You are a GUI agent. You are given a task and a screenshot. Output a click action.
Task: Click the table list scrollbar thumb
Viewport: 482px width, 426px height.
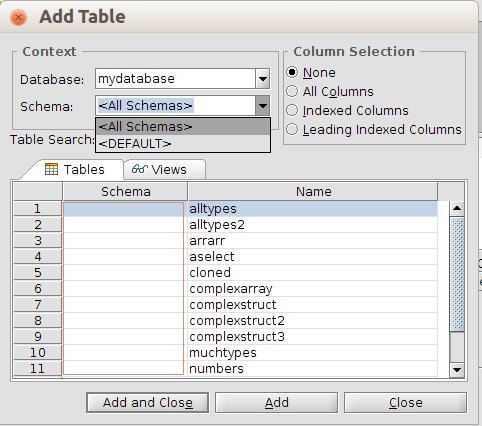coord(457,274)
